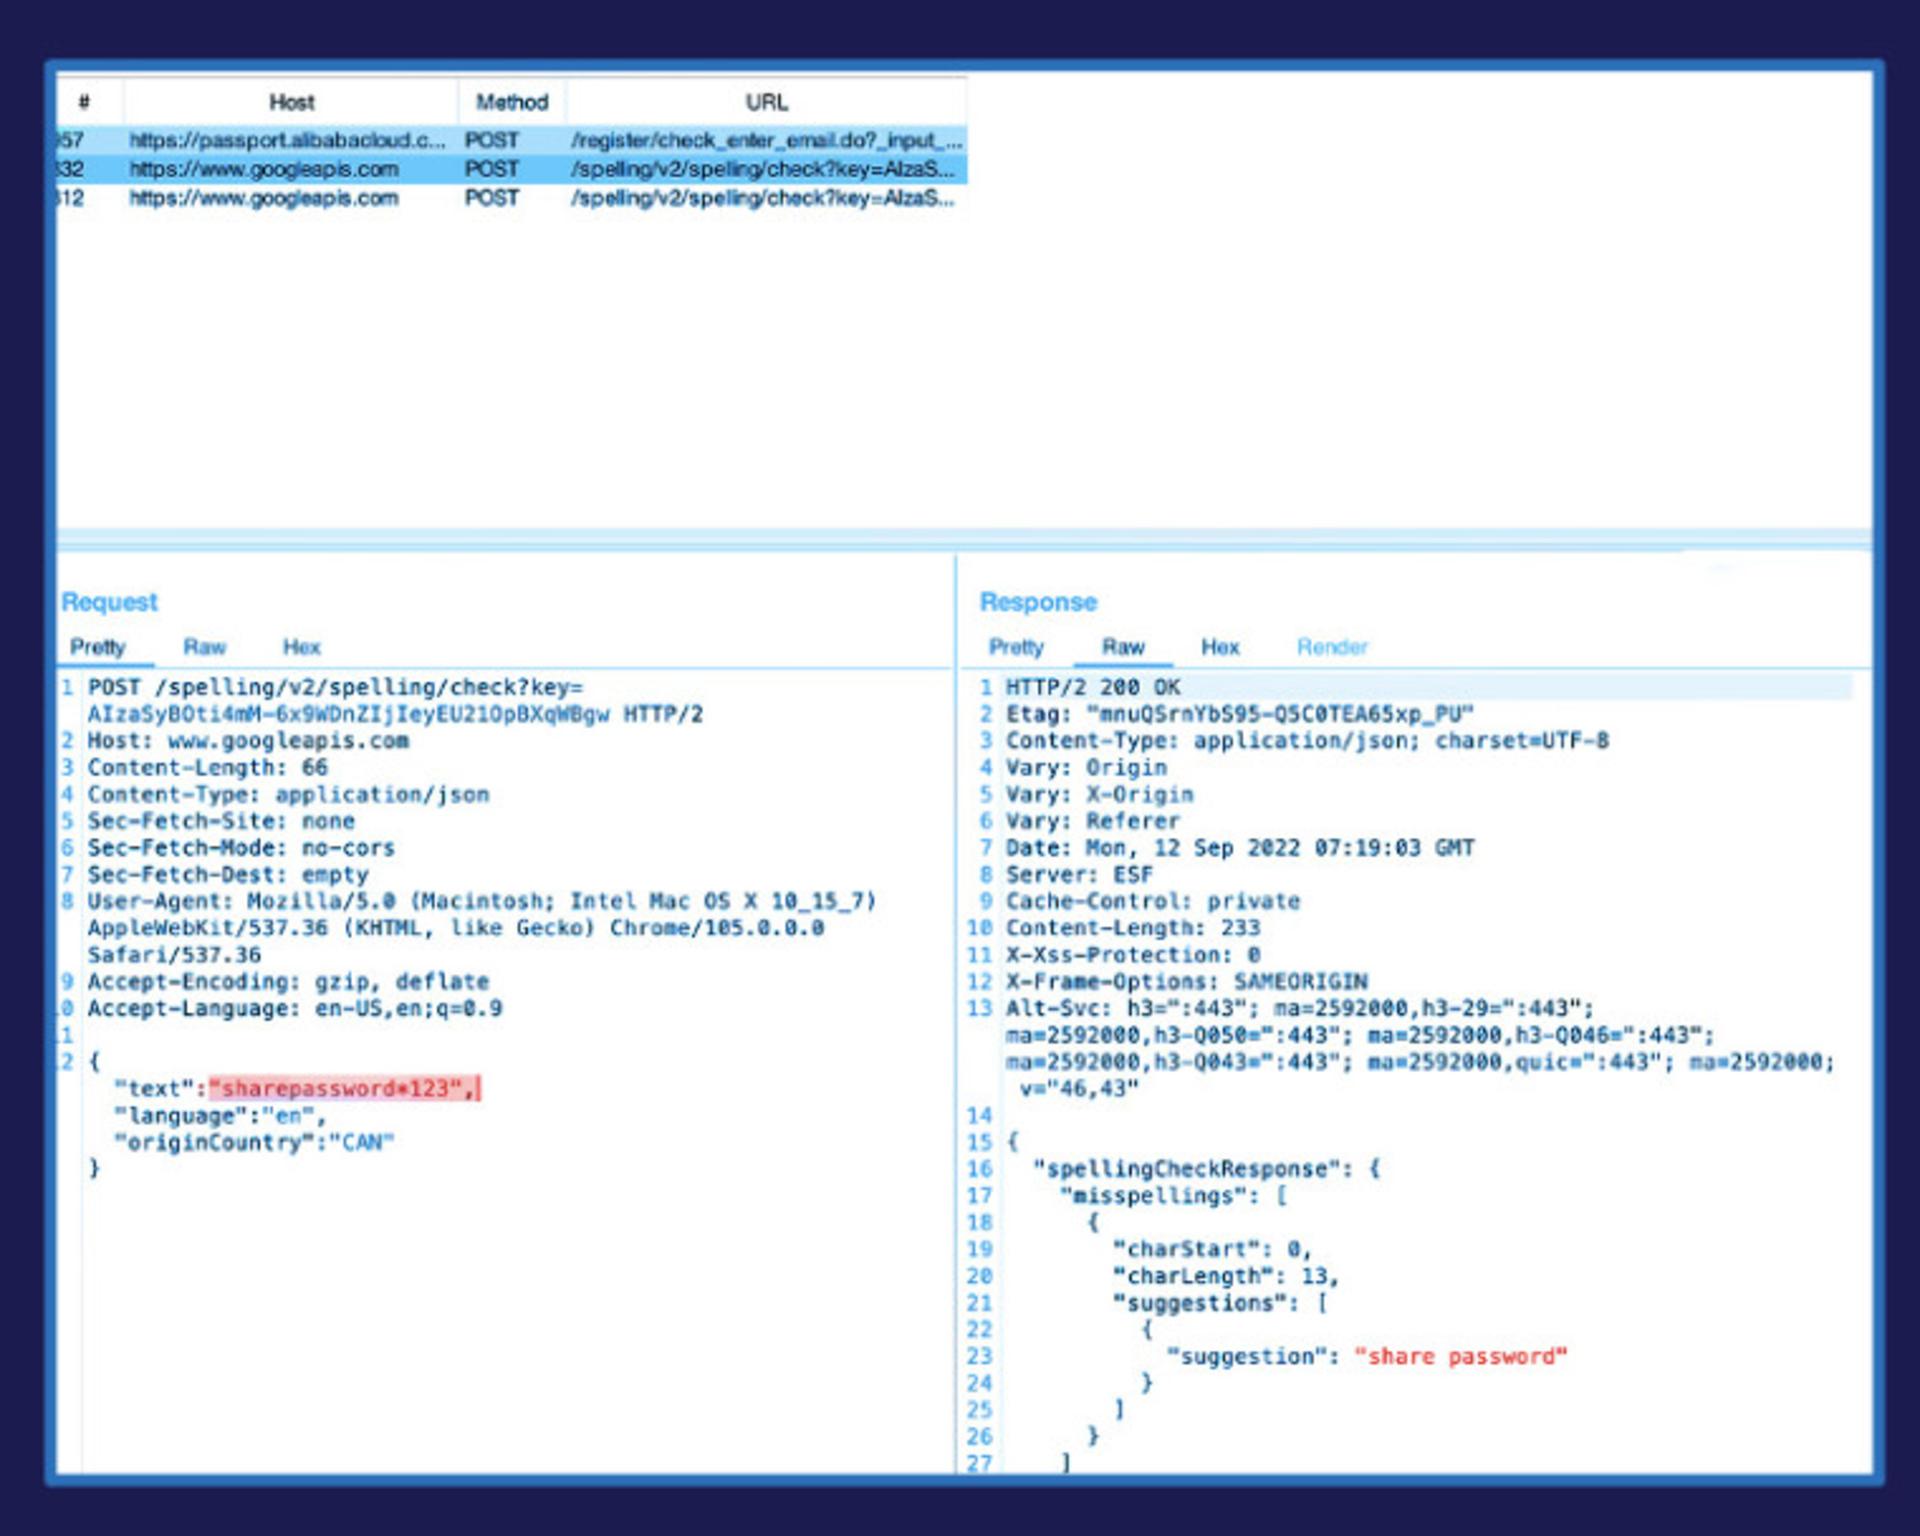The height and width of the screenshot is (1536, 1920).
Task: Open the Render tab in Response panel
Action: point(1332,647)
